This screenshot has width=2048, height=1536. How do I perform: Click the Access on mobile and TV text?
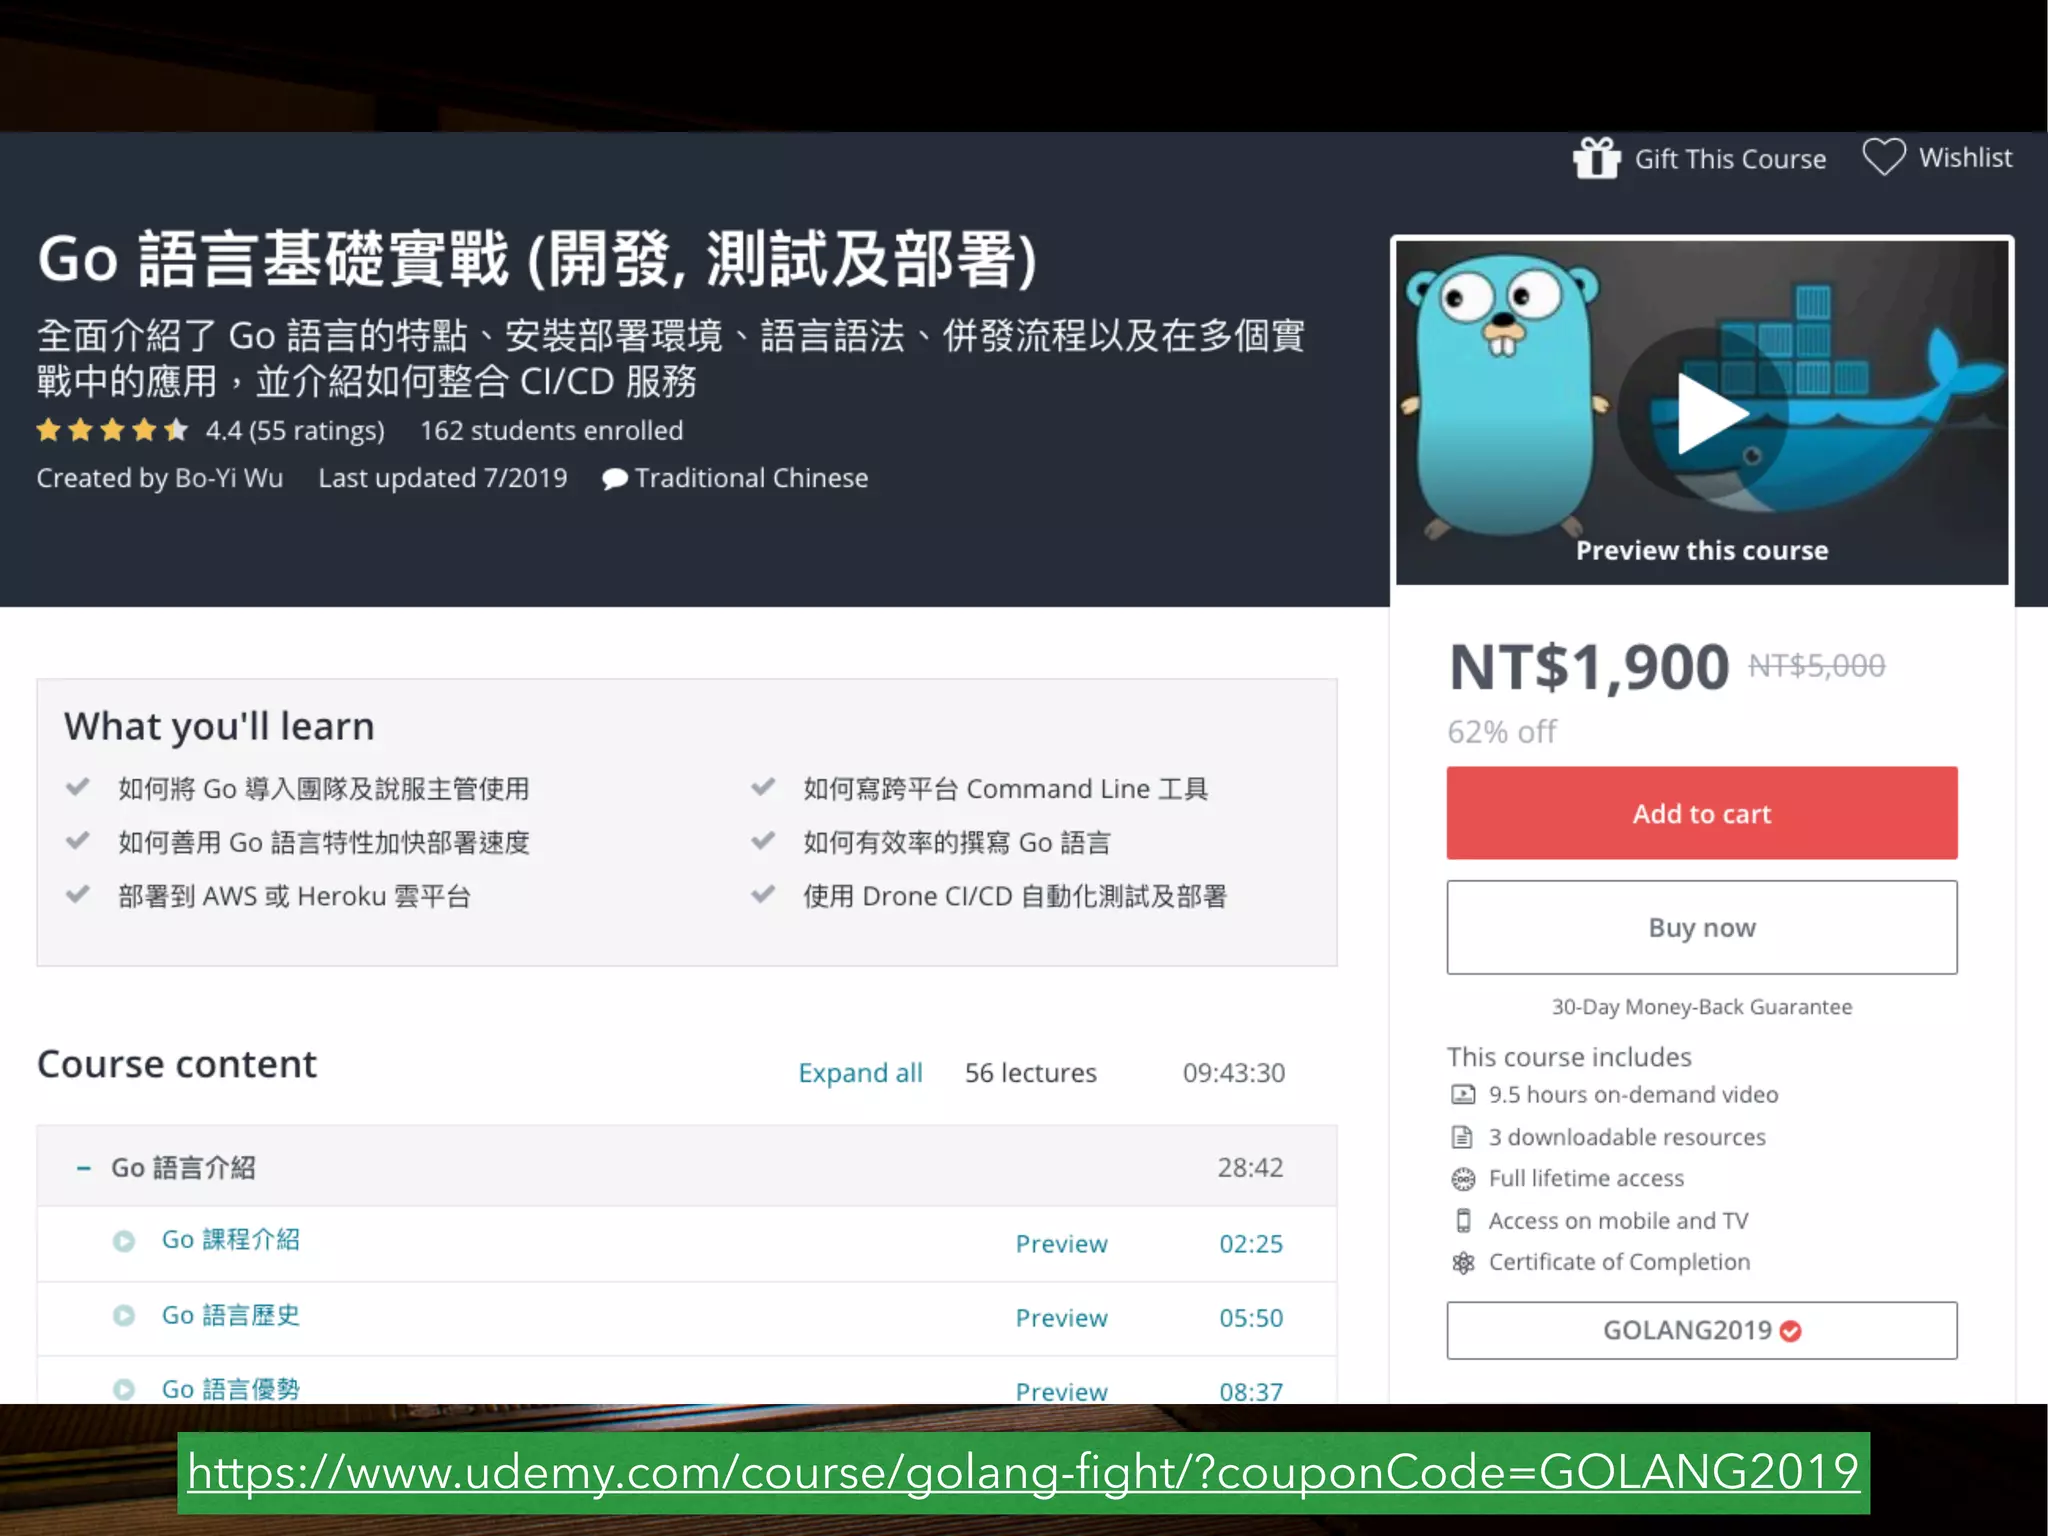[1618, 1221]
